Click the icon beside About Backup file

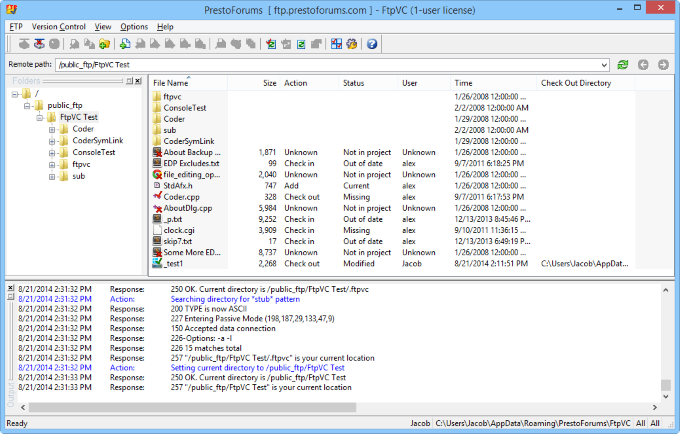[157, 152]
